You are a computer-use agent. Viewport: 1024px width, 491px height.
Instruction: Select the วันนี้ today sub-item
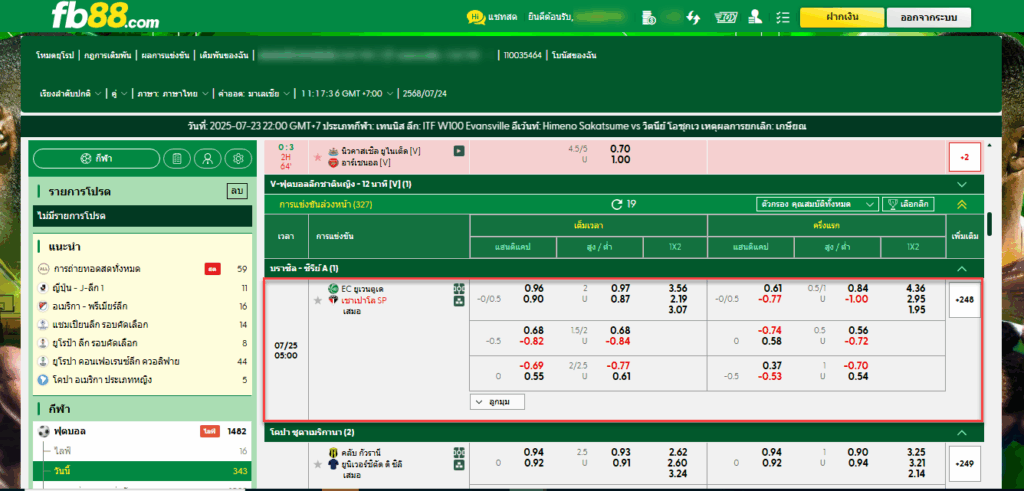142,471
